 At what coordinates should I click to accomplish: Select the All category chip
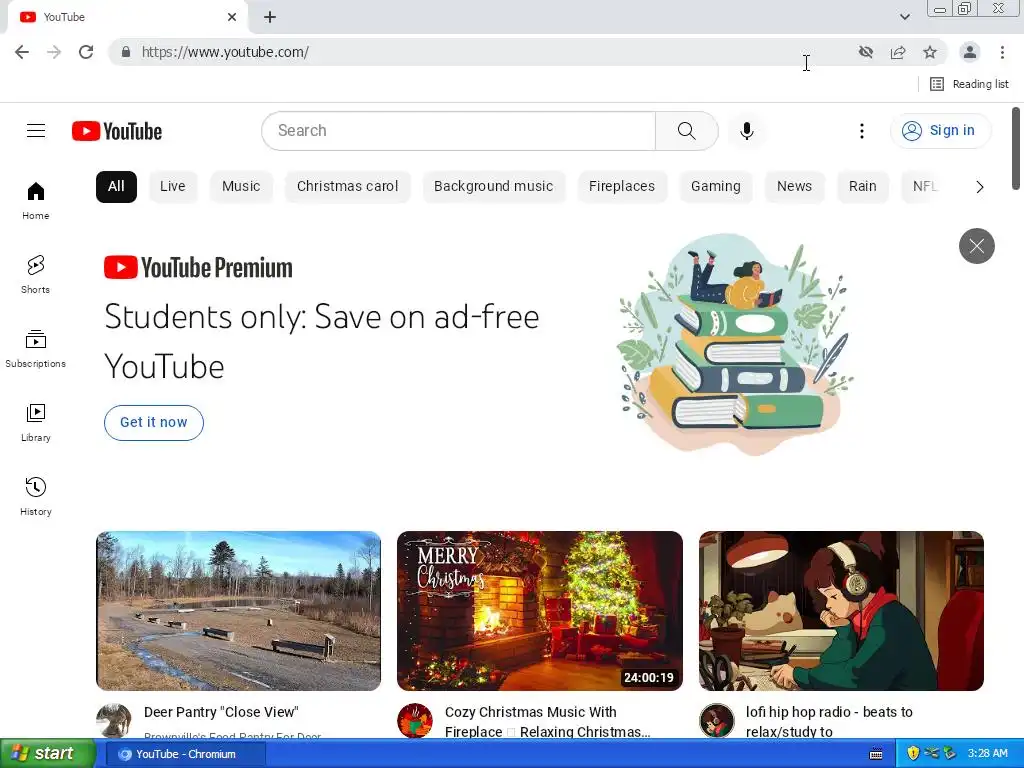pyautogui.click(x=116, y=187)
